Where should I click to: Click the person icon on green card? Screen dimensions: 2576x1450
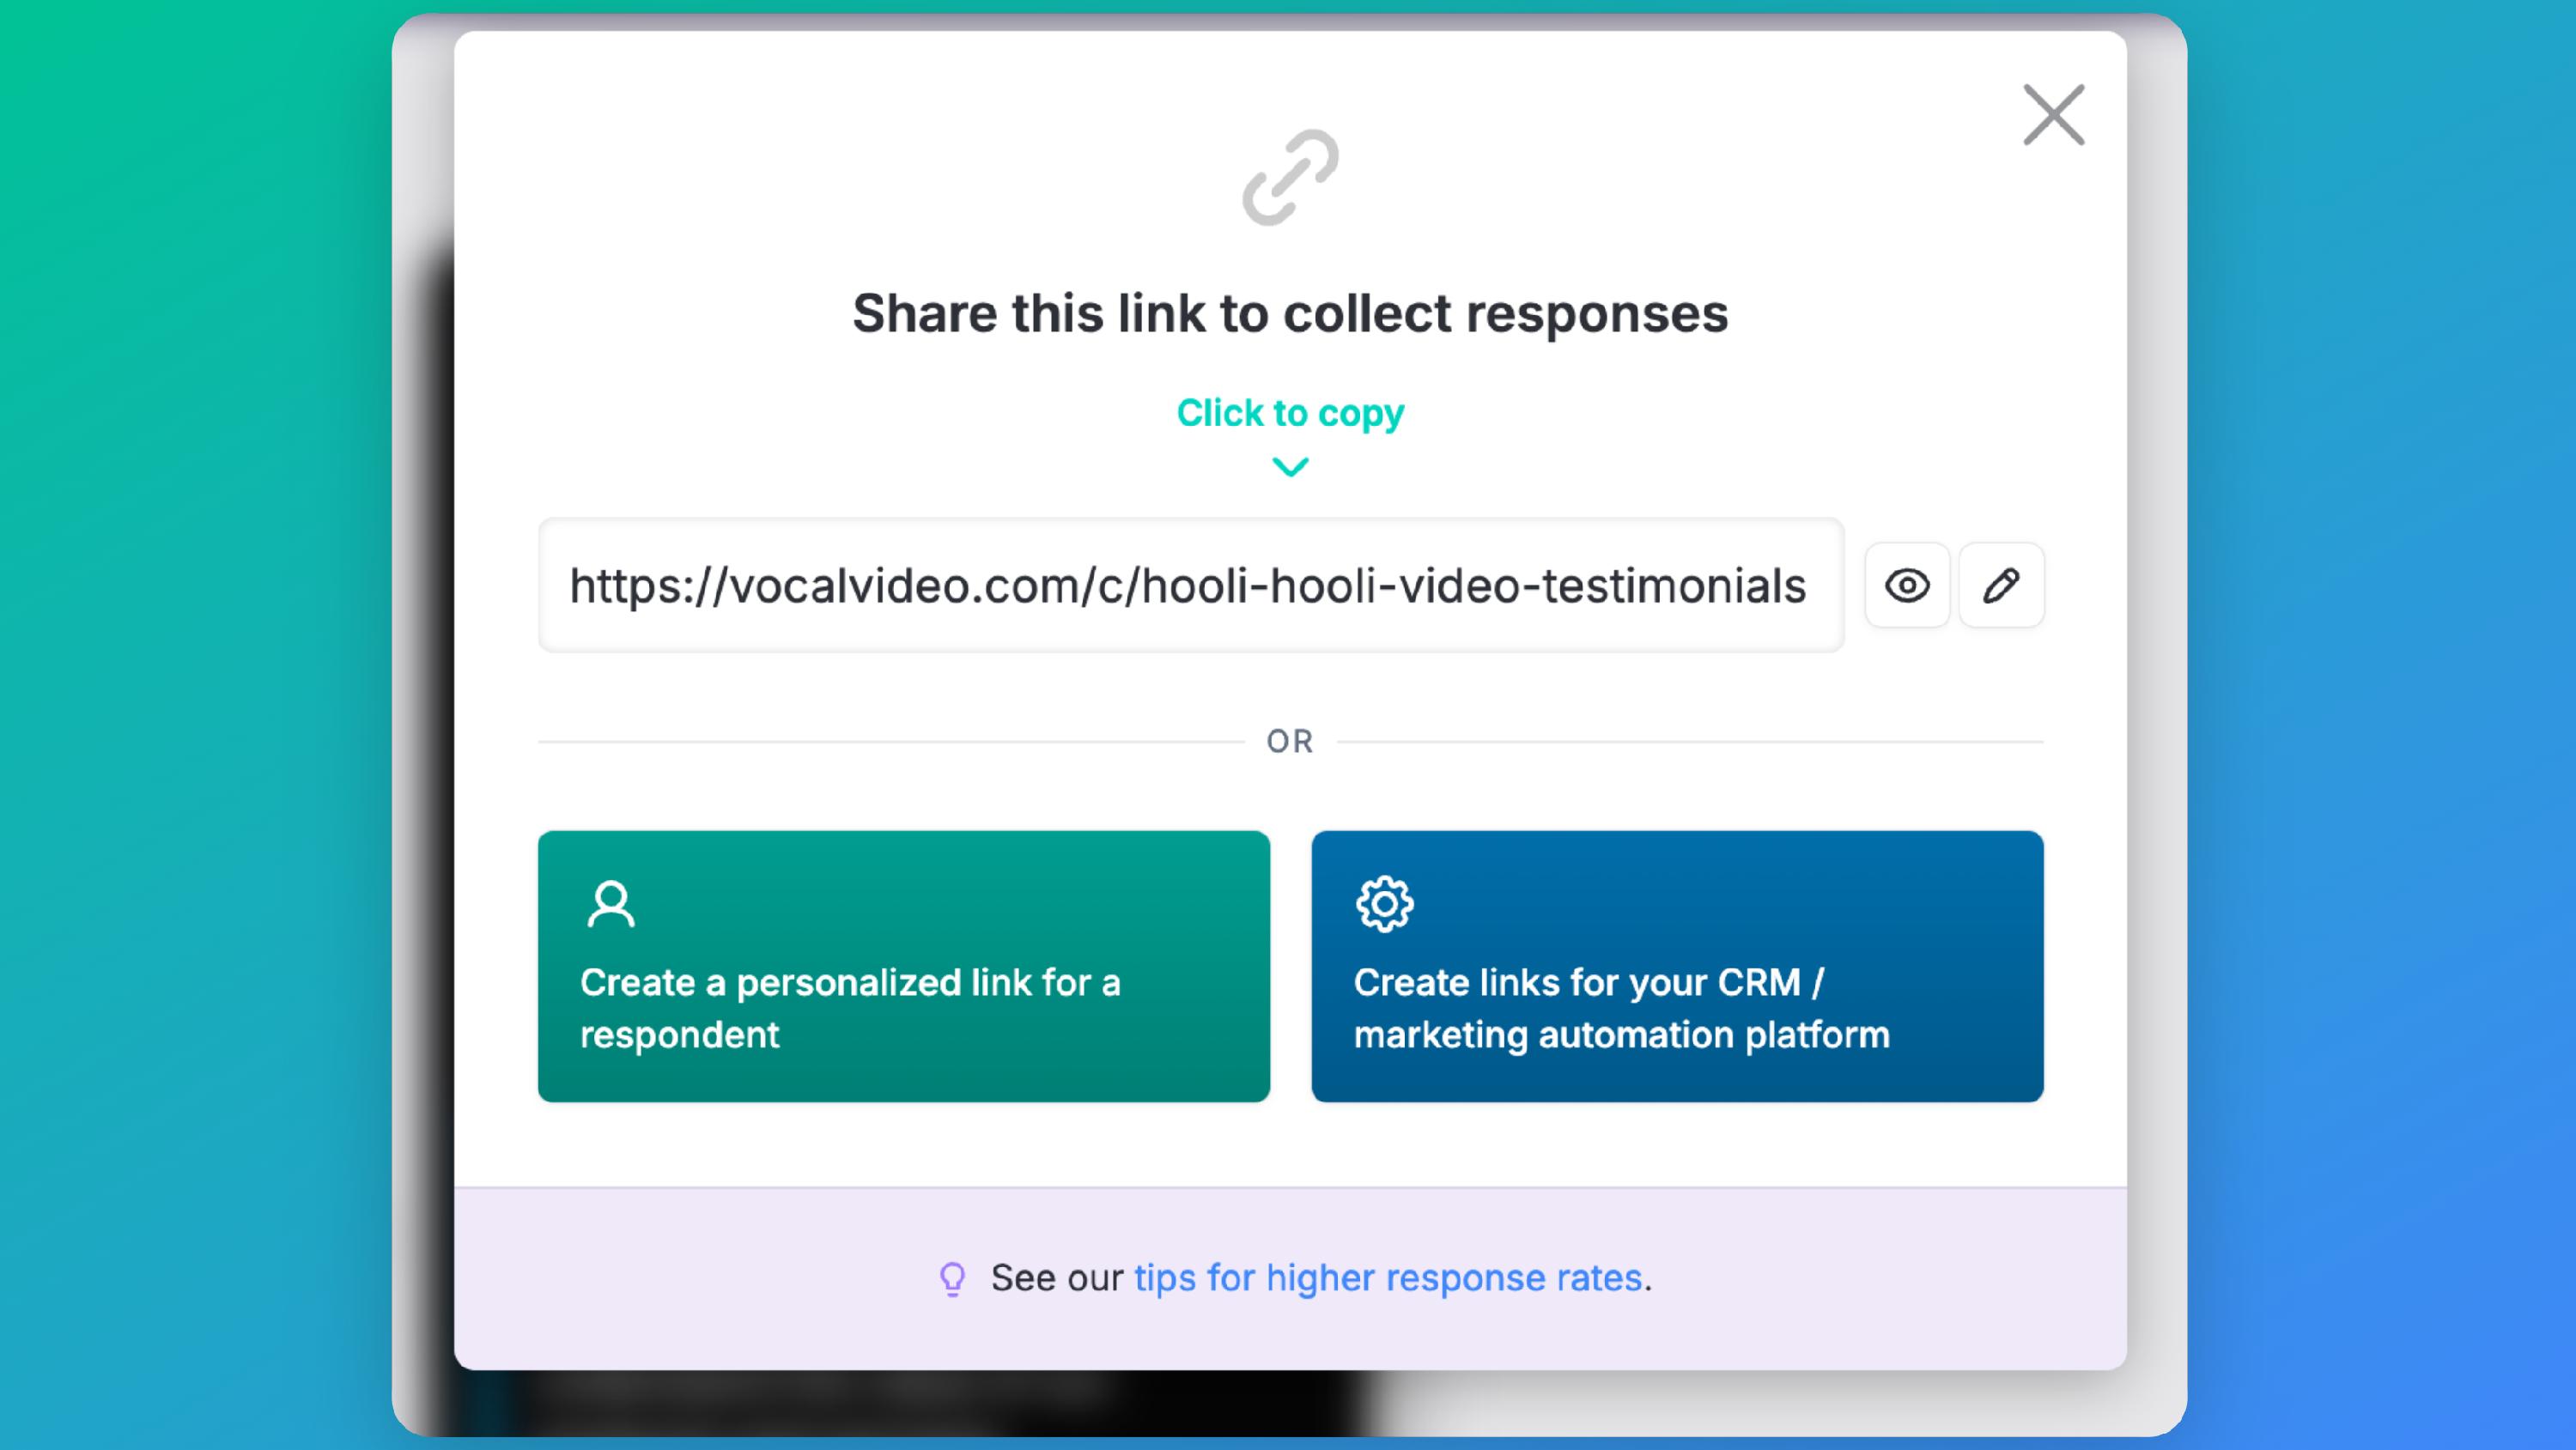click(x=610, y=904)
